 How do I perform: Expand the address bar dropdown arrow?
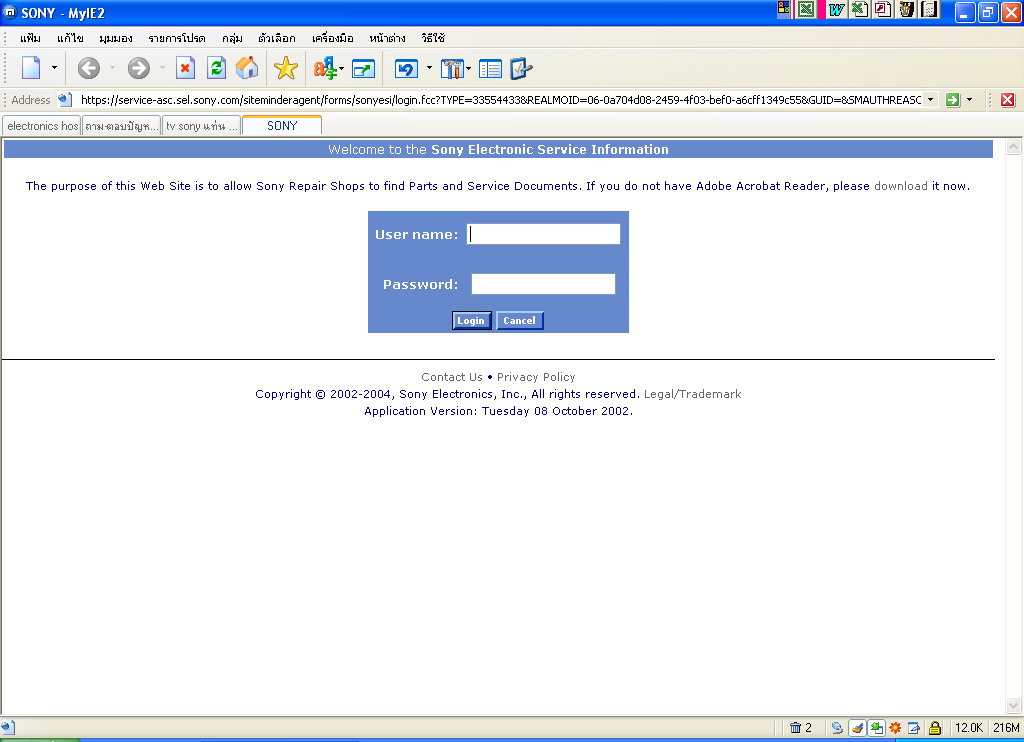(x=931, y=100)
